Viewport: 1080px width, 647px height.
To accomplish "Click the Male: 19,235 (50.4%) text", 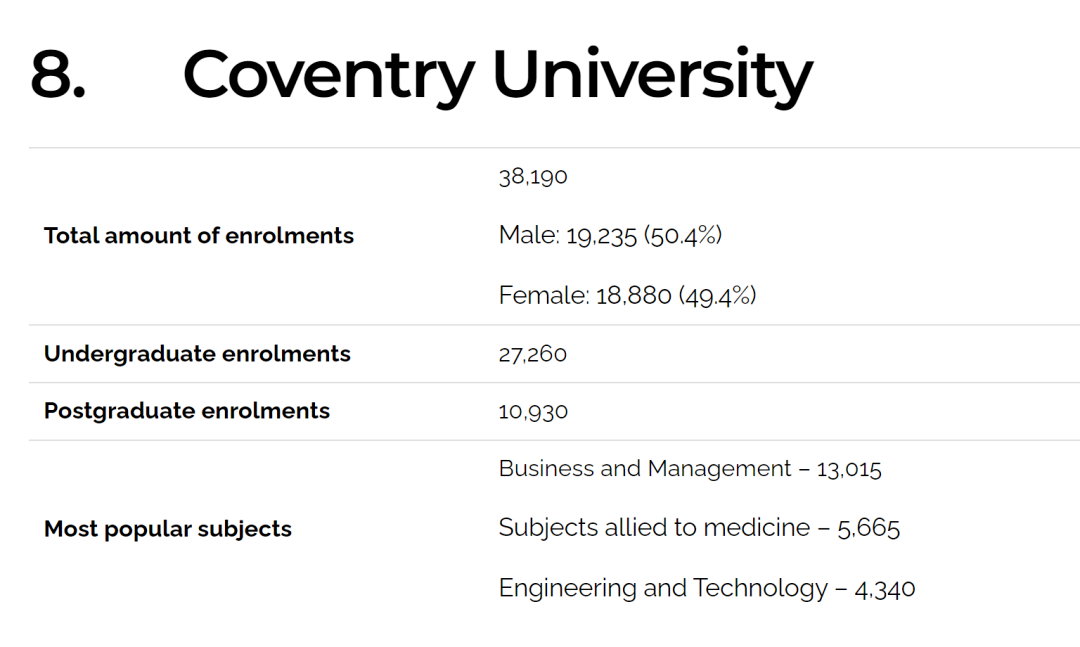I will [610, 236].
